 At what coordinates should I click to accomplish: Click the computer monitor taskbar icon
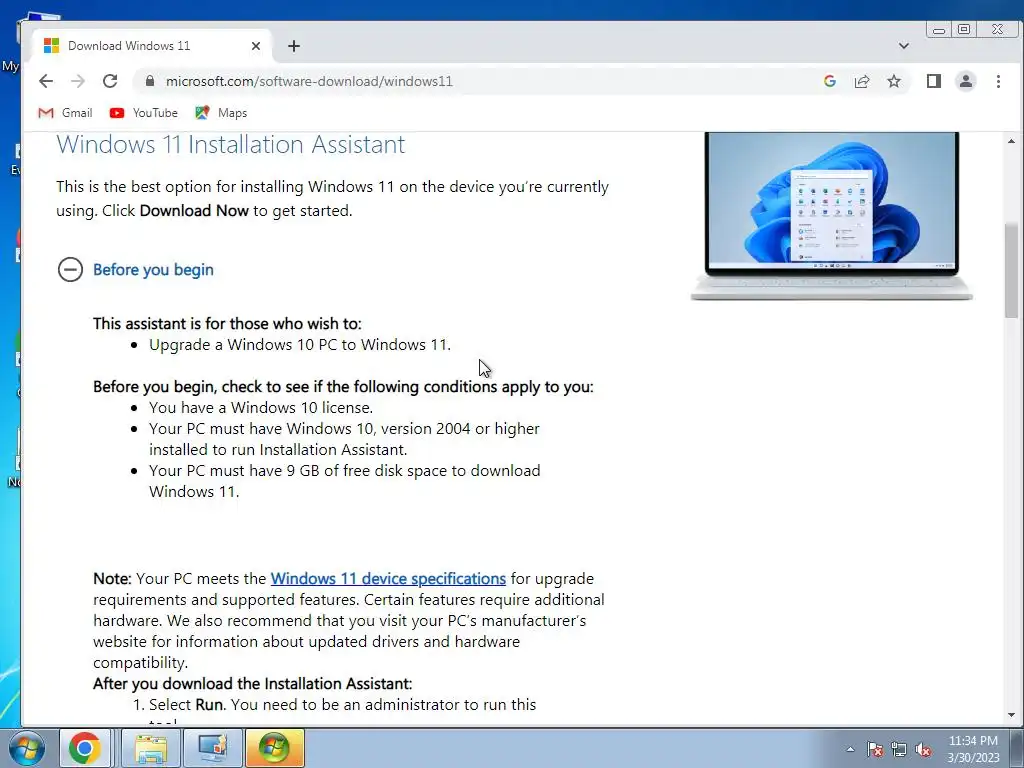point(212,748)
